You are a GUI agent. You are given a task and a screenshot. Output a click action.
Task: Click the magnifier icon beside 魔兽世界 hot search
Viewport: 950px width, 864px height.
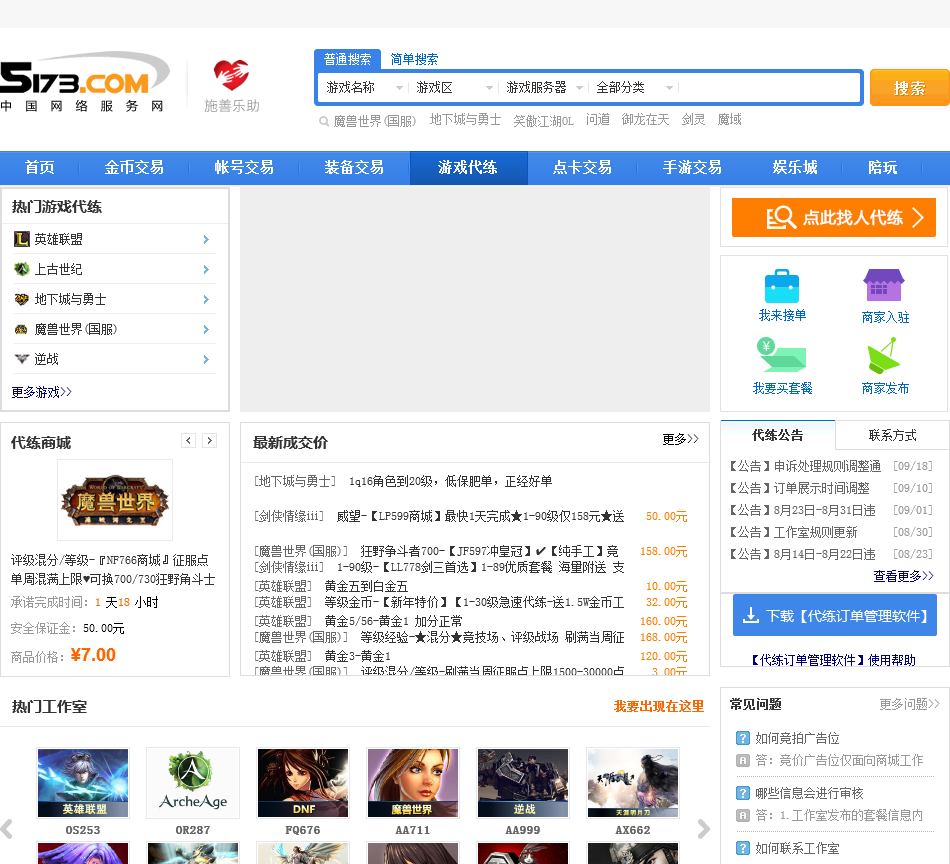tap(324, 121)
